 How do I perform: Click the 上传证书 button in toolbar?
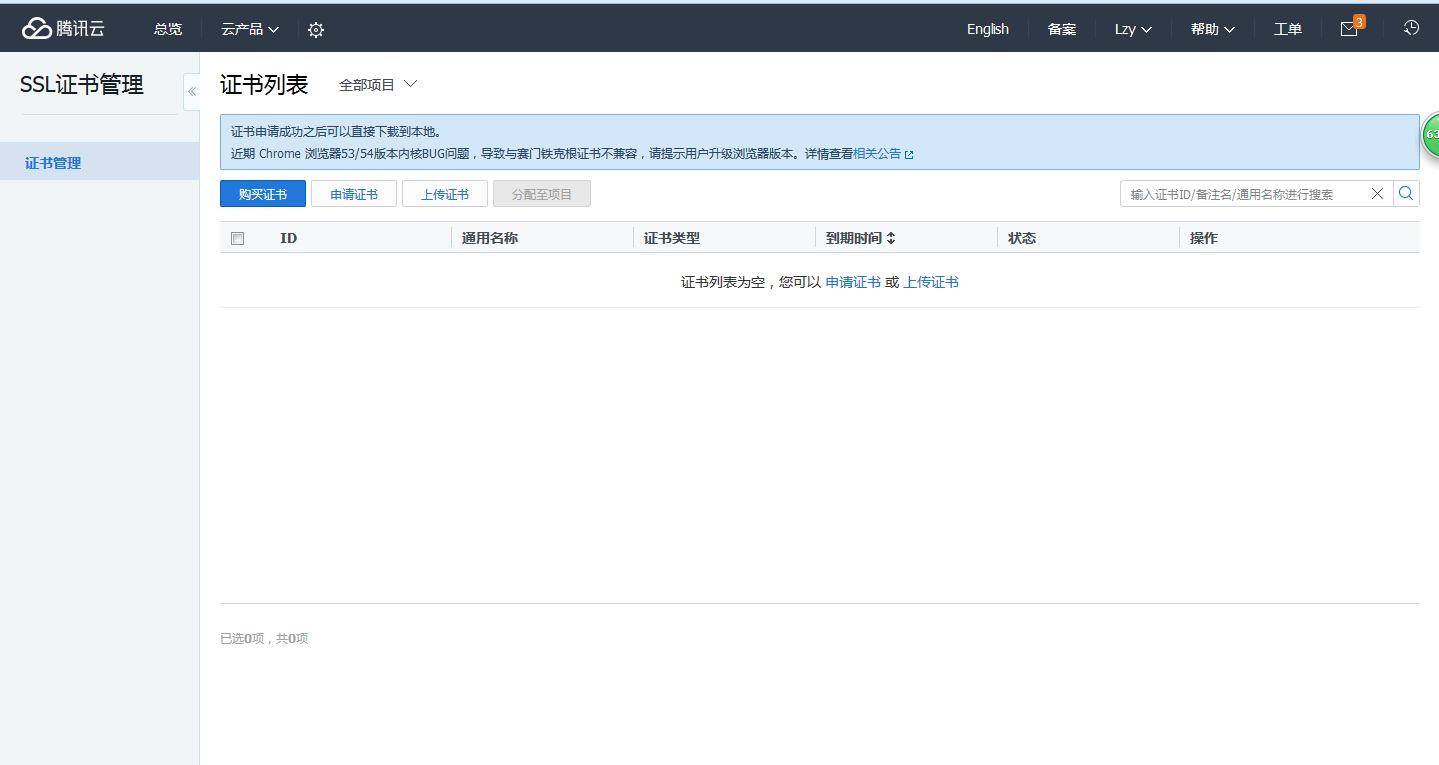445,194
